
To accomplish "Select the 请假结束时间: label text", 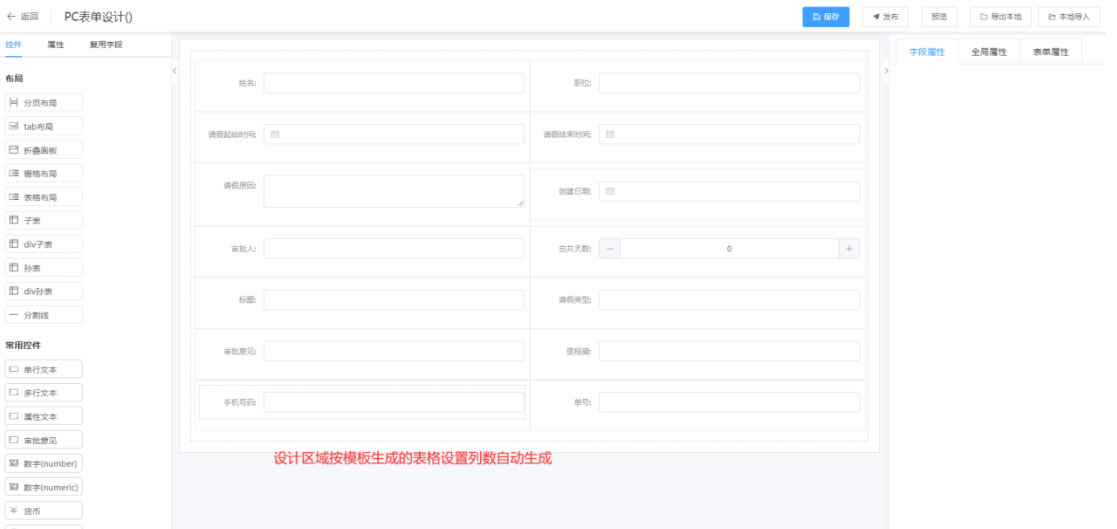I will tap(567, 135).
